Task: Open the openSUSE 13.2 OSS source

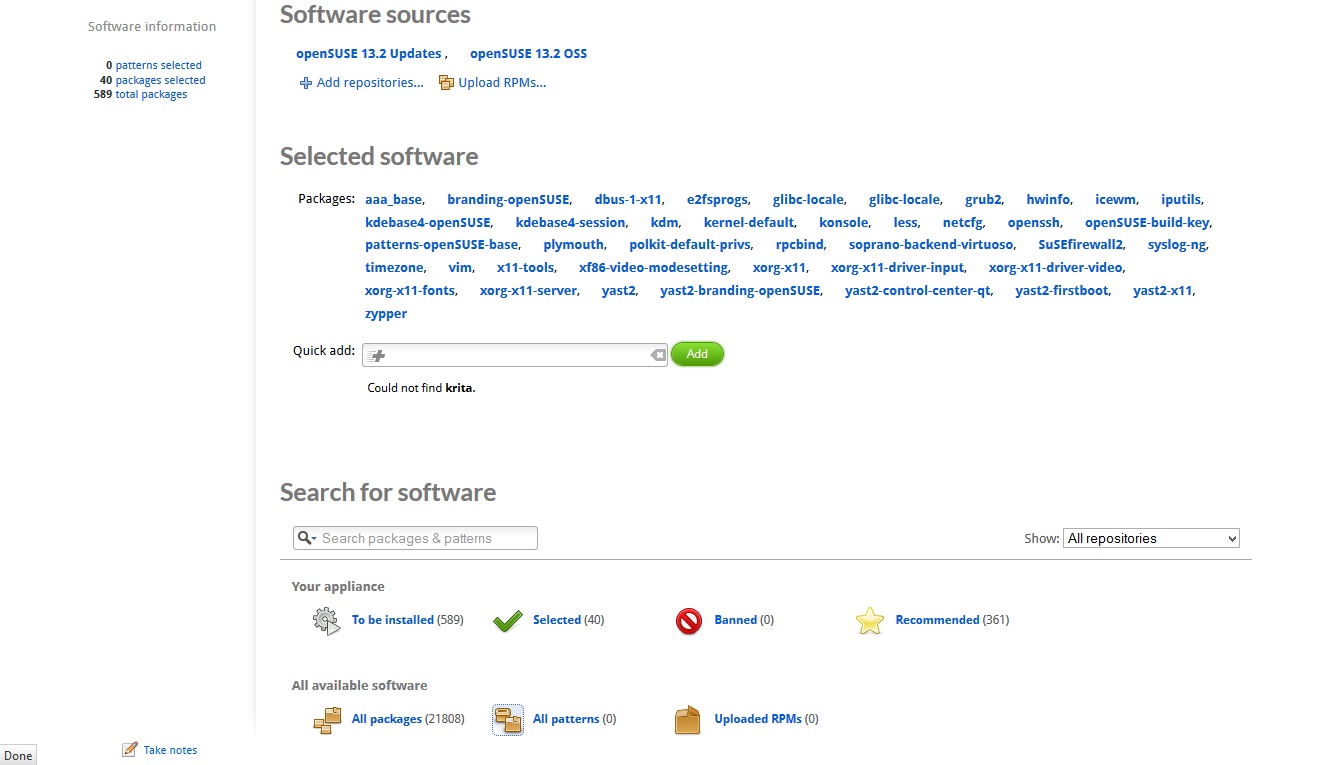Action: coord(529,54)
